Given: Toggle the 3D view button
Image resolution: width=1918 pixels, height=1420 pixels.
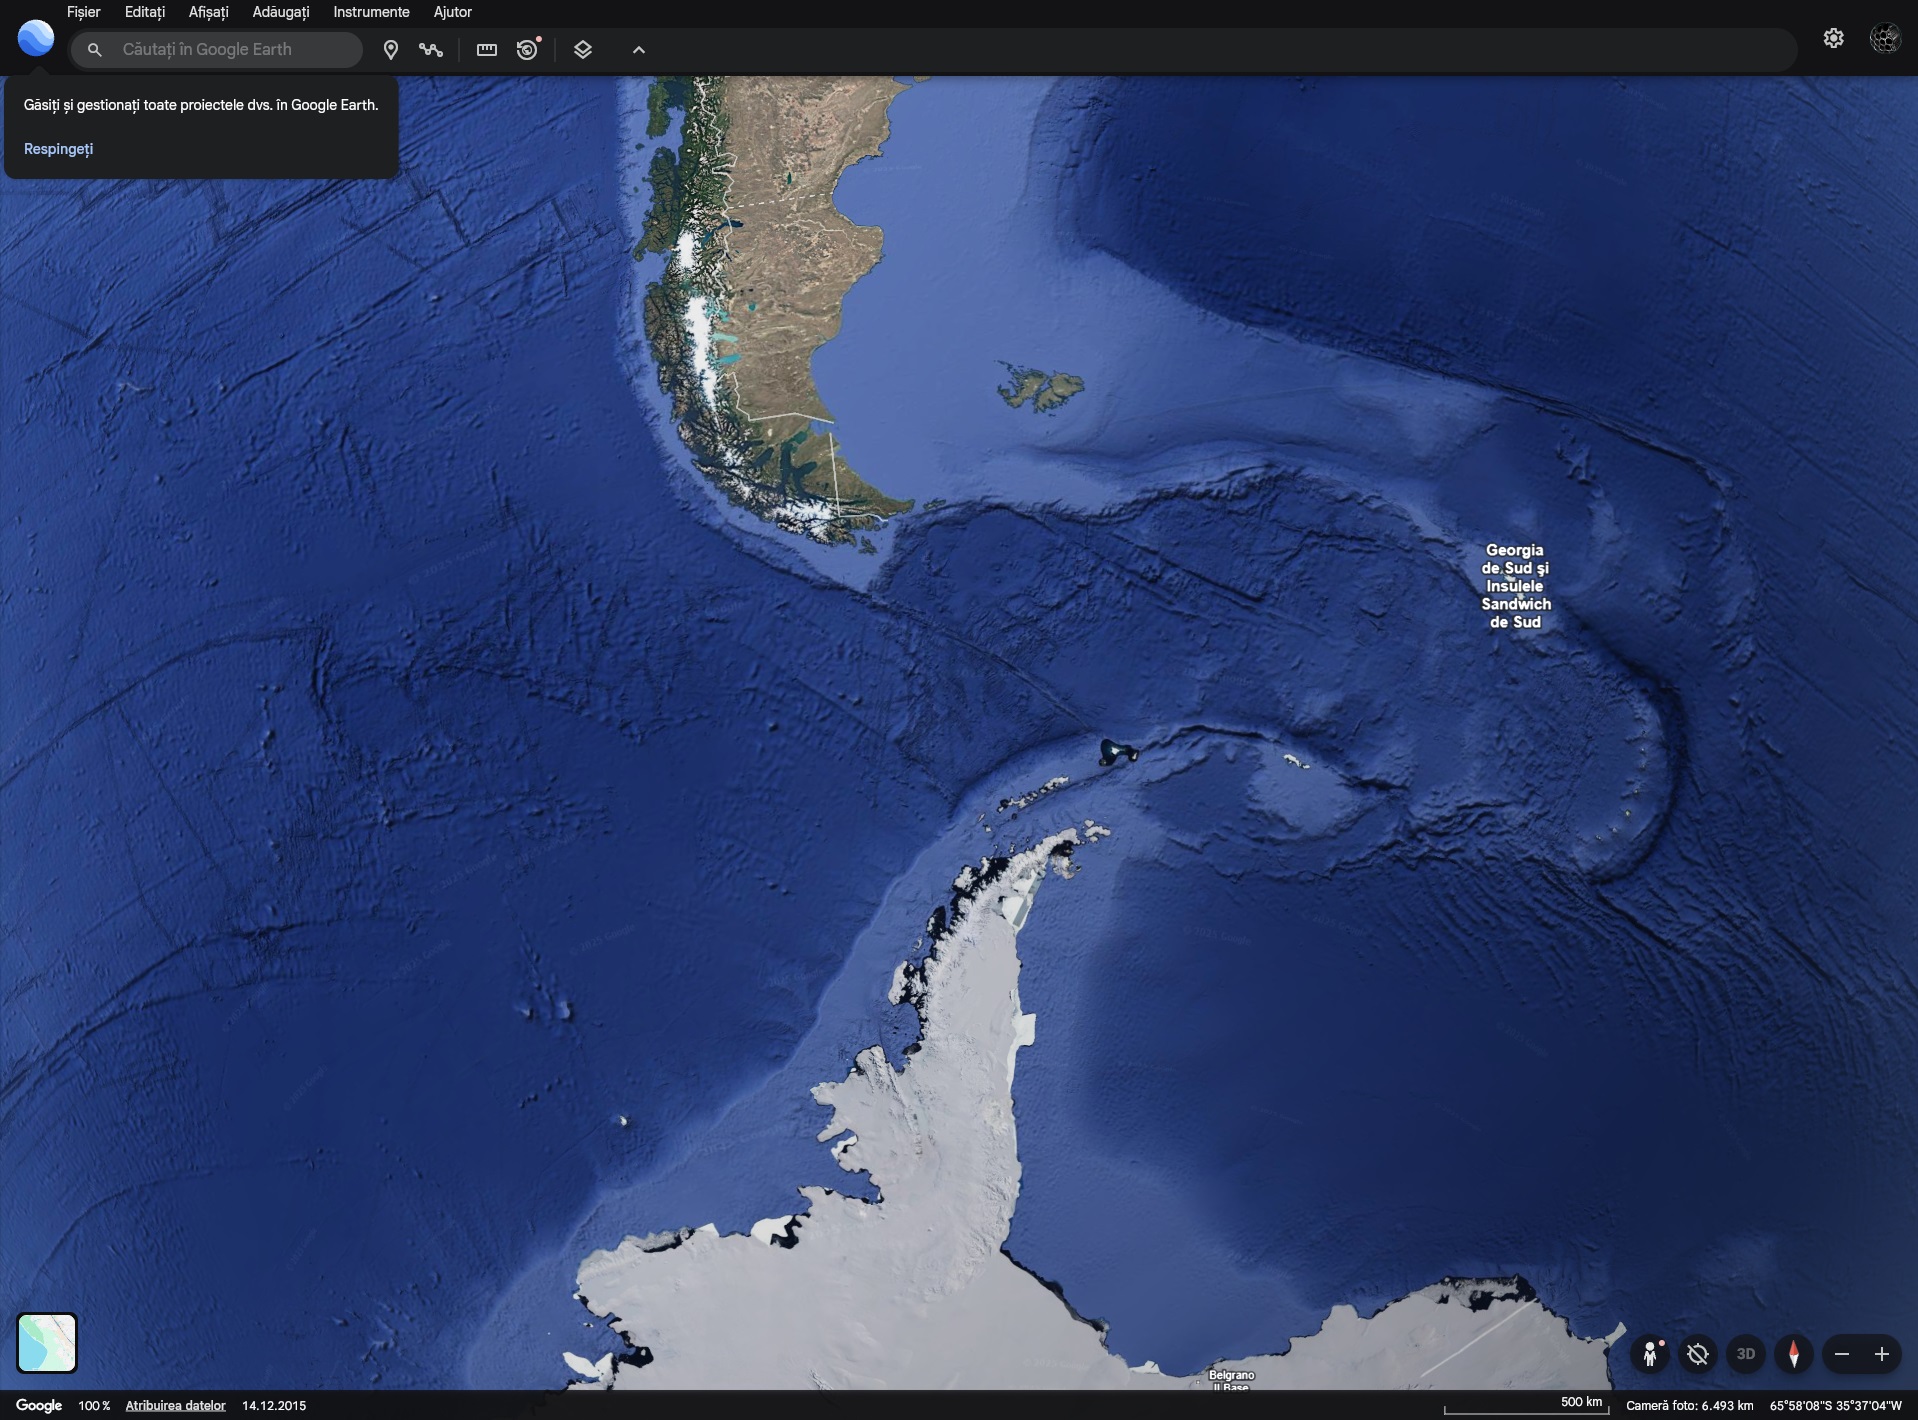Looking at the screenshot, I should (1746, 1354).
